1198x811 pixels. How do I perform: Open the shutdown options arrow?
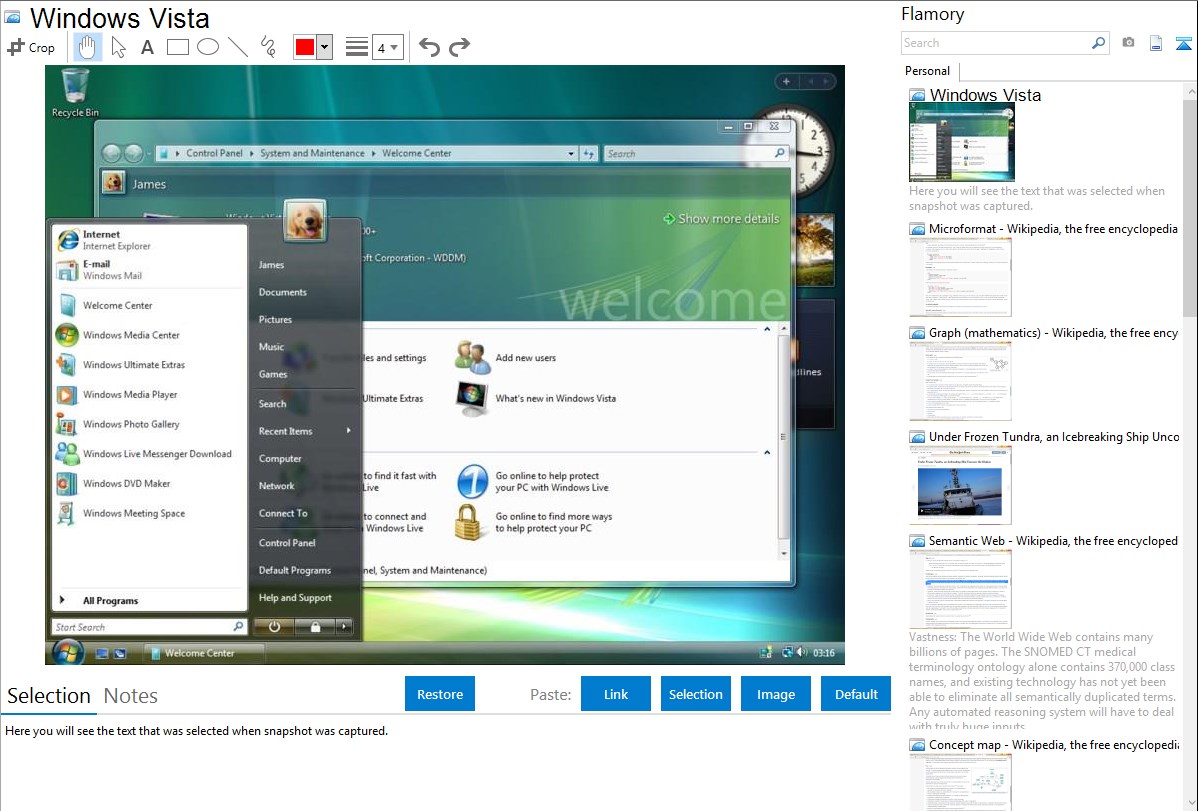pyautogui.click(x=344, y=627)
